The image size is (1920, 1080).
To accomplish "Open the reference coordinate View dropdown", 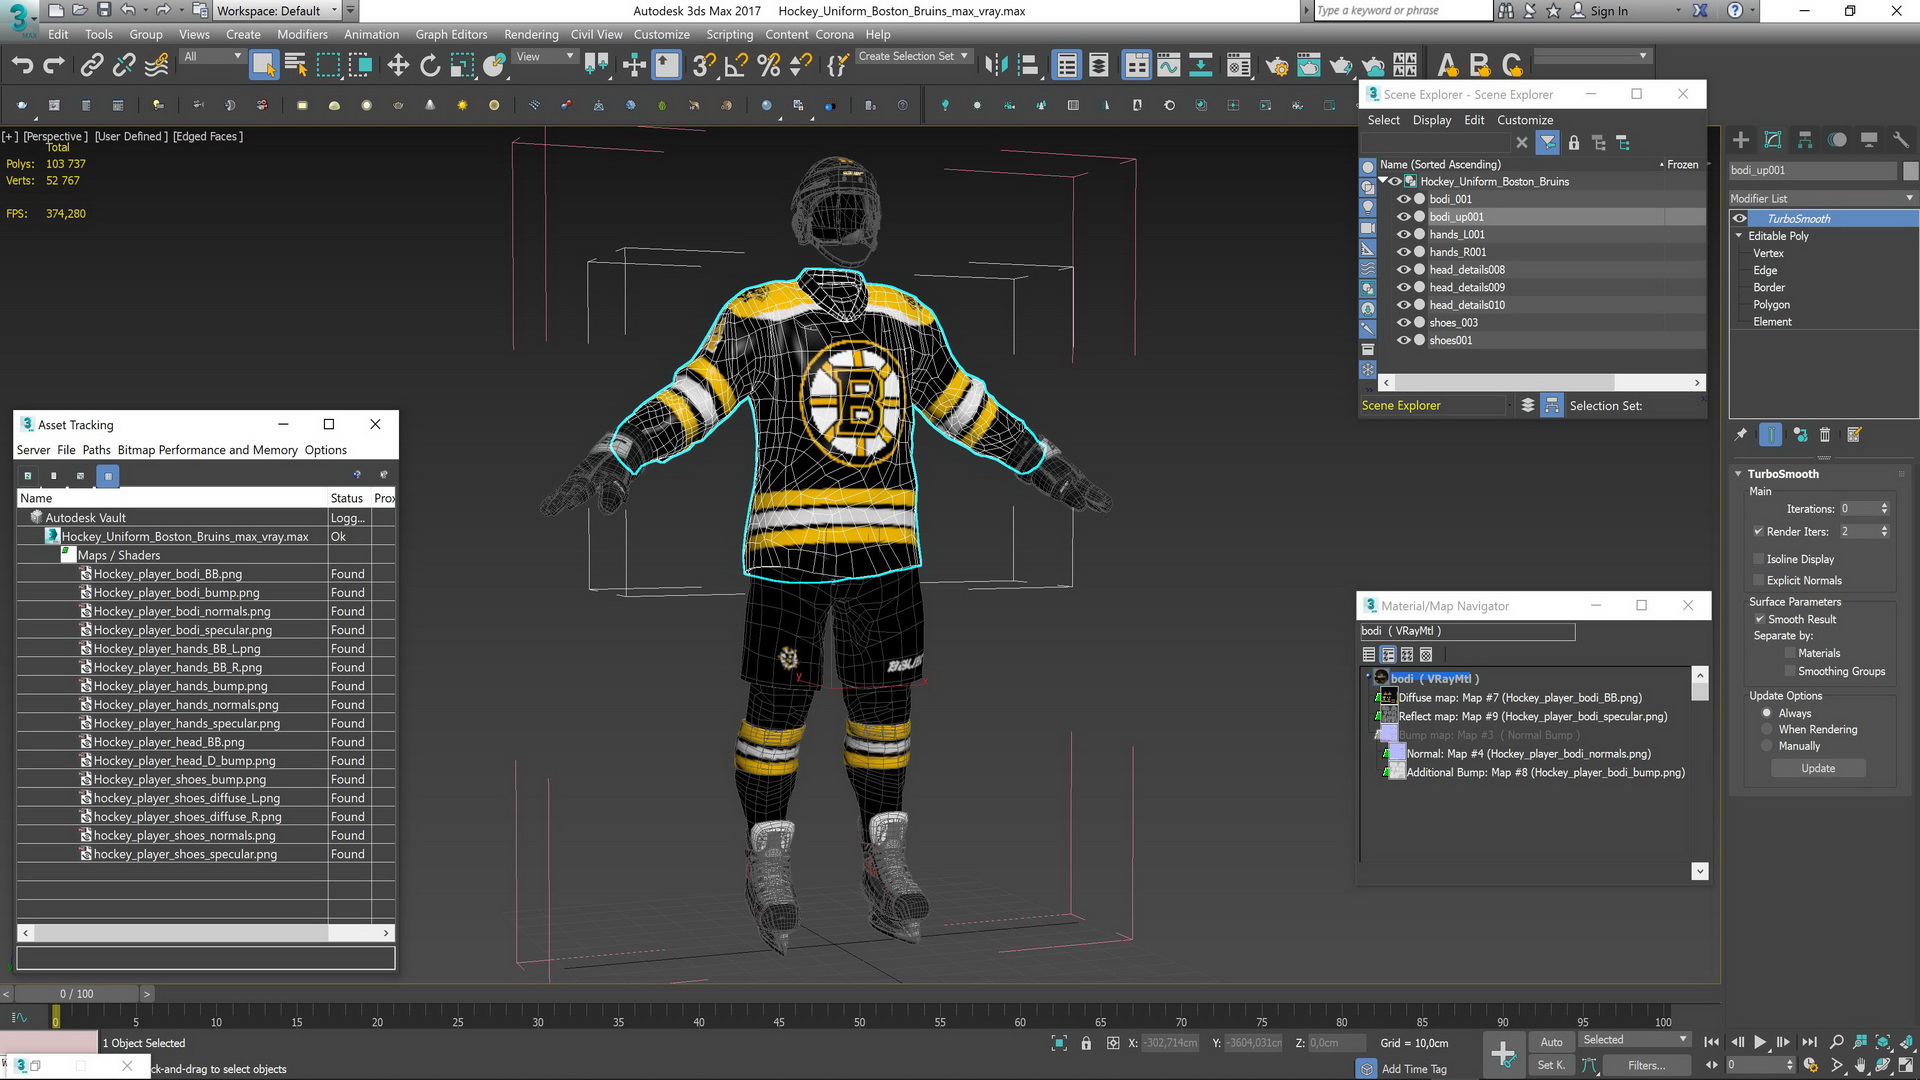I will [x=544, y=57].
